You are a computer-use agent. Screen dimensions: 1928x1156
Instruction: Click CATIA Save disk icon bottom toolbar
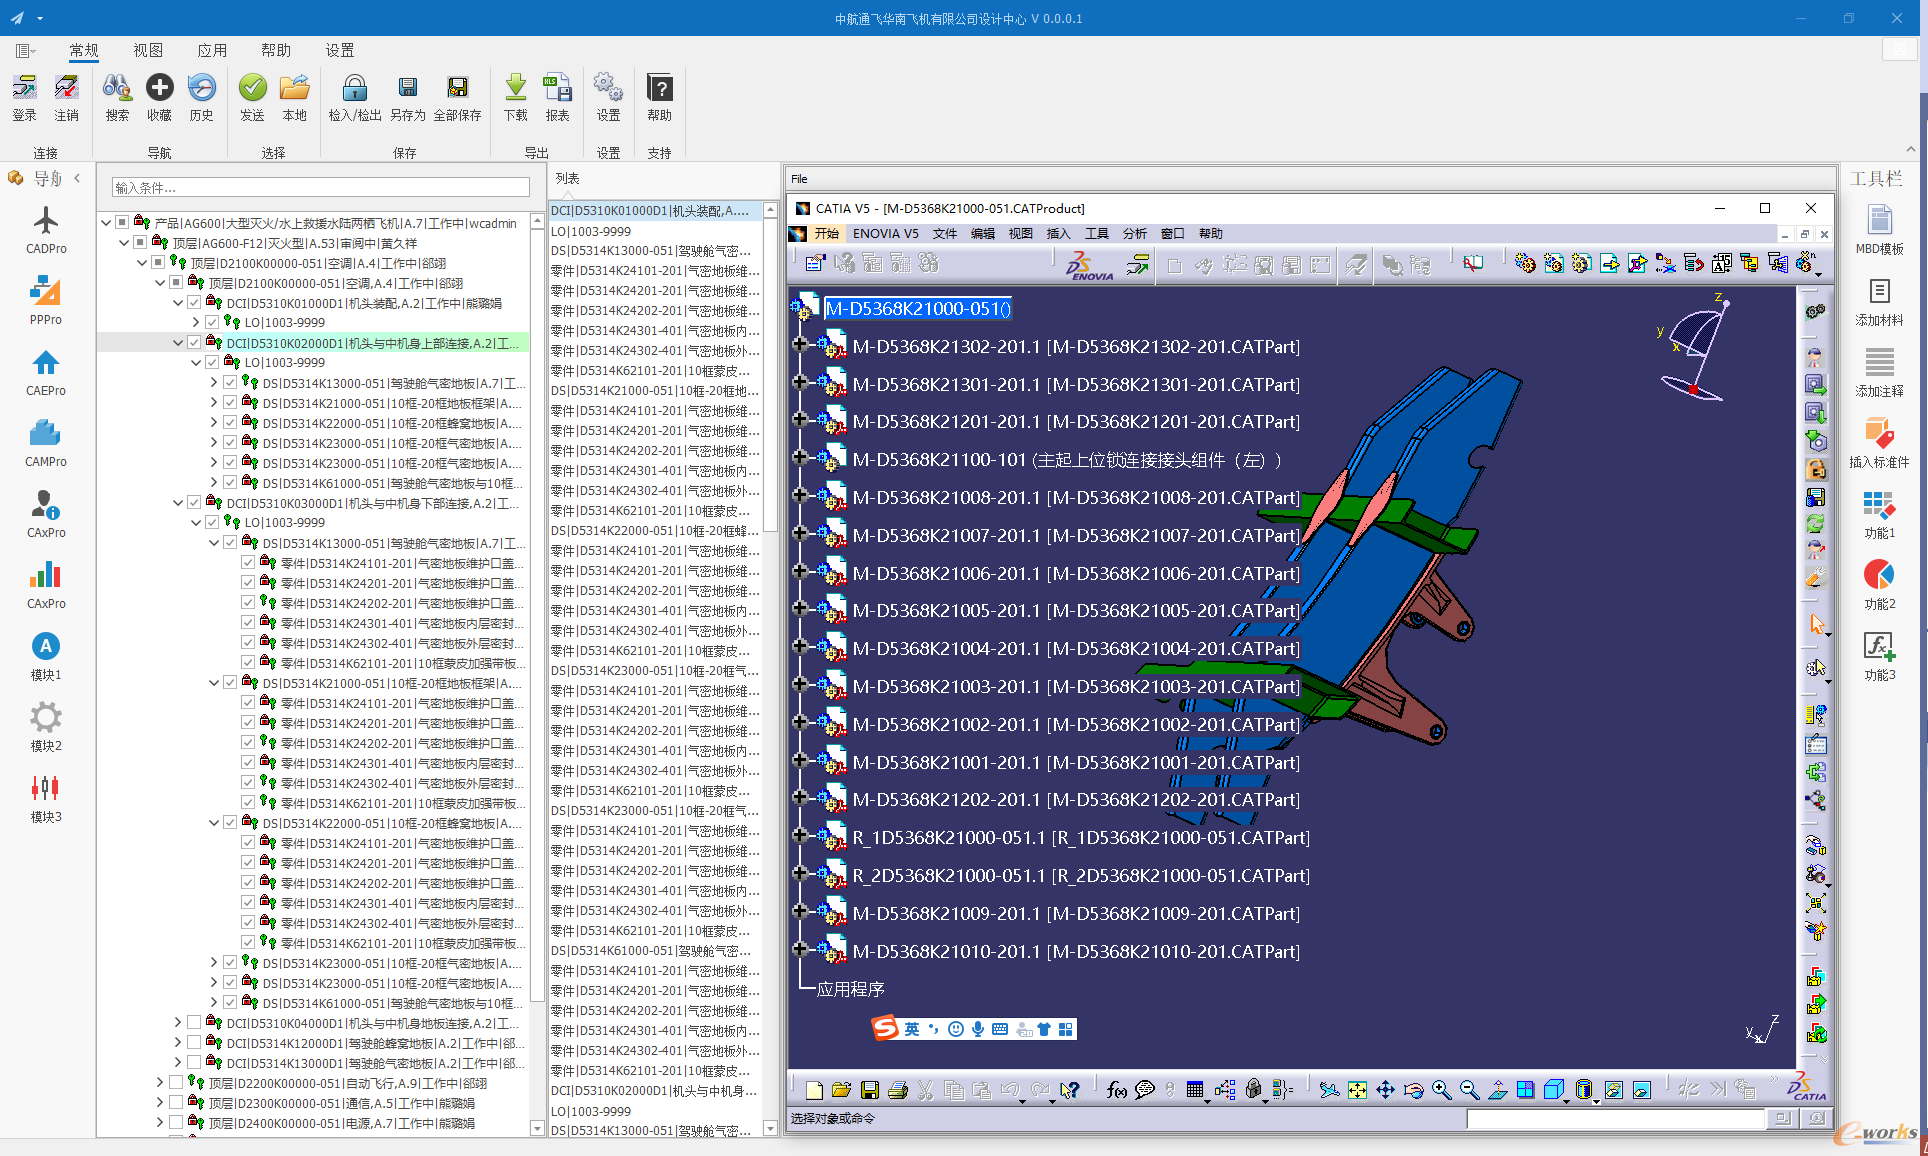pos(869,1090)
